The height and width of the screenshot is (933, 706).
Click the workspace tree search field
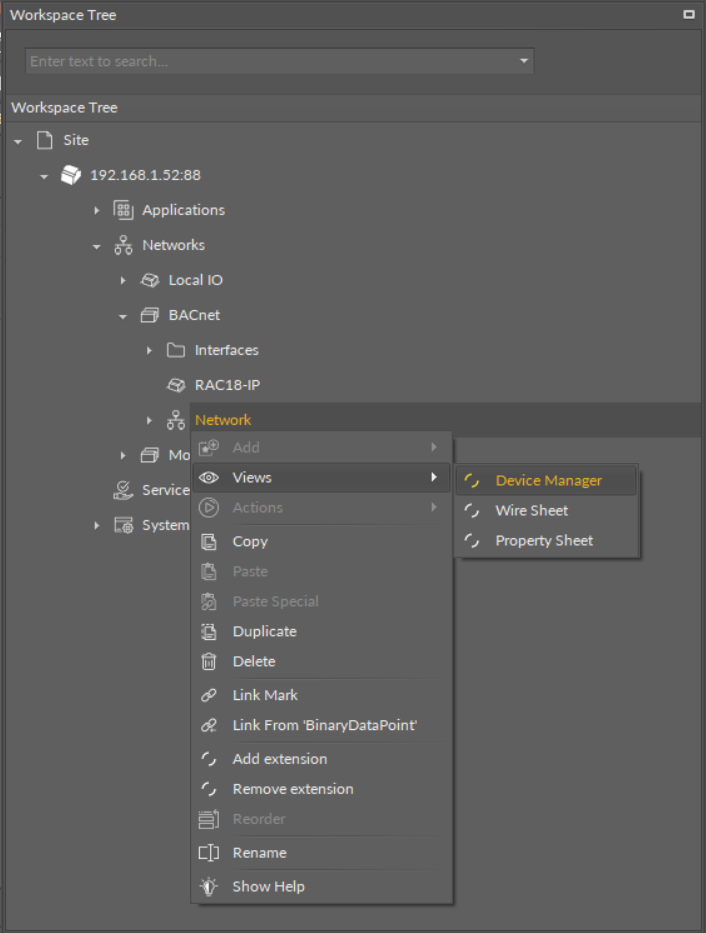click(x=270, y=61)
